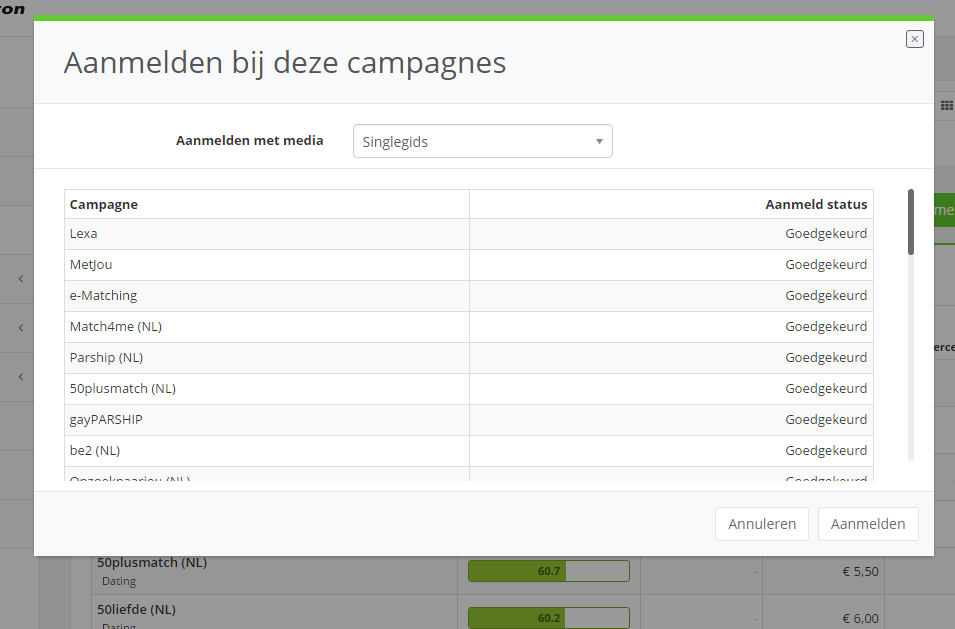Click Goedgekeurd status for MetJou

pos(826,265)
